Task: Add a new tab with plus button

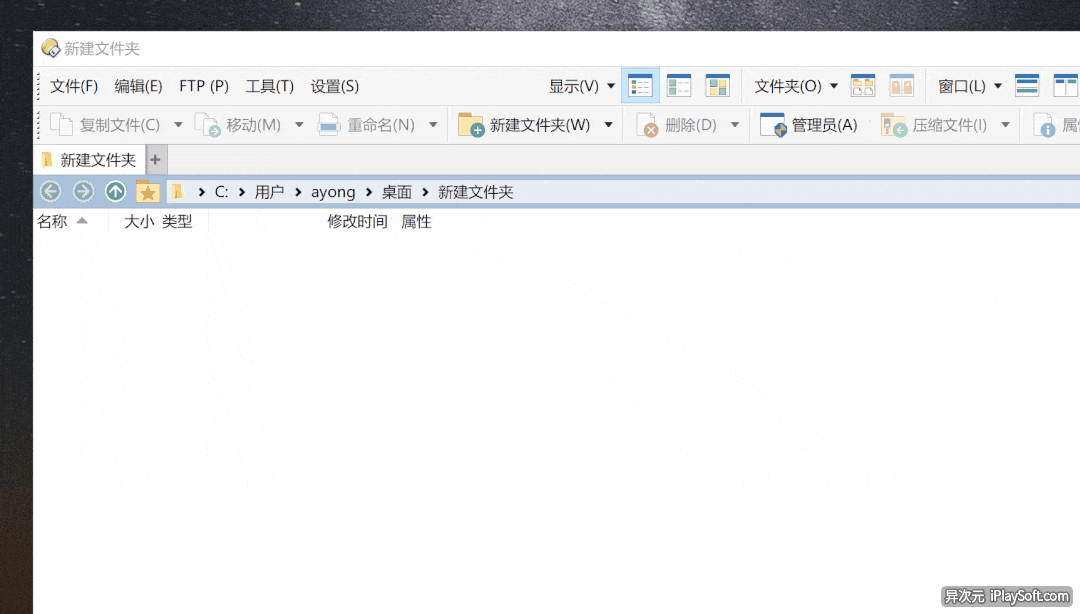Action: [x=155, y=160]
